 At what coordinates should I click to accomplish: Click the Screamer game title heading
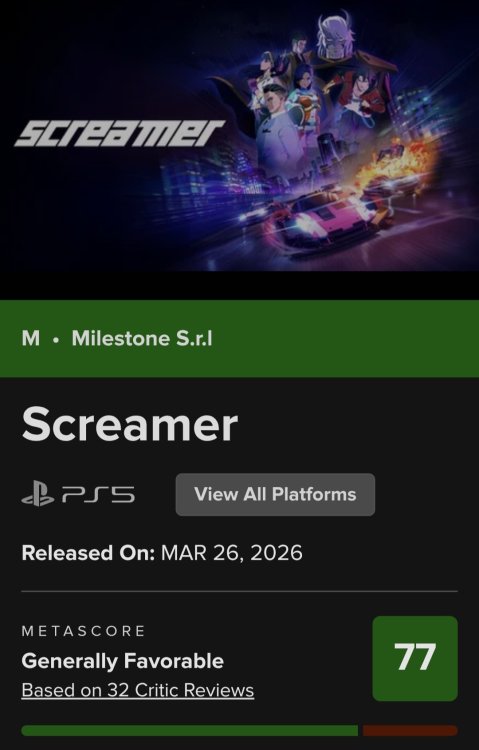click(130, 424)
